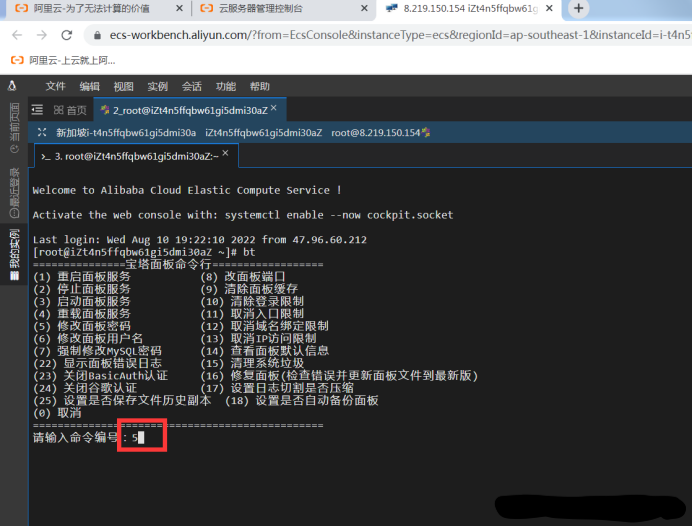Click the (10) 清除登录限制 menu line
Image resolution: width=693 pixels, height=527 pixels.
252,302
